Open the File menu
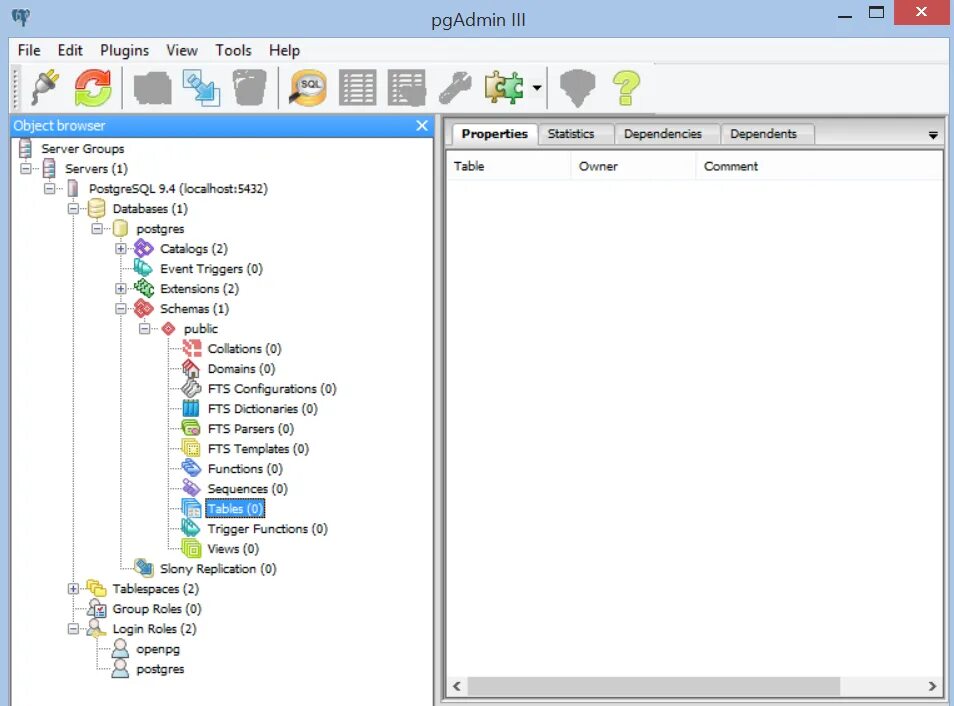The image size is (954, 706). click(x=29, y=51)
